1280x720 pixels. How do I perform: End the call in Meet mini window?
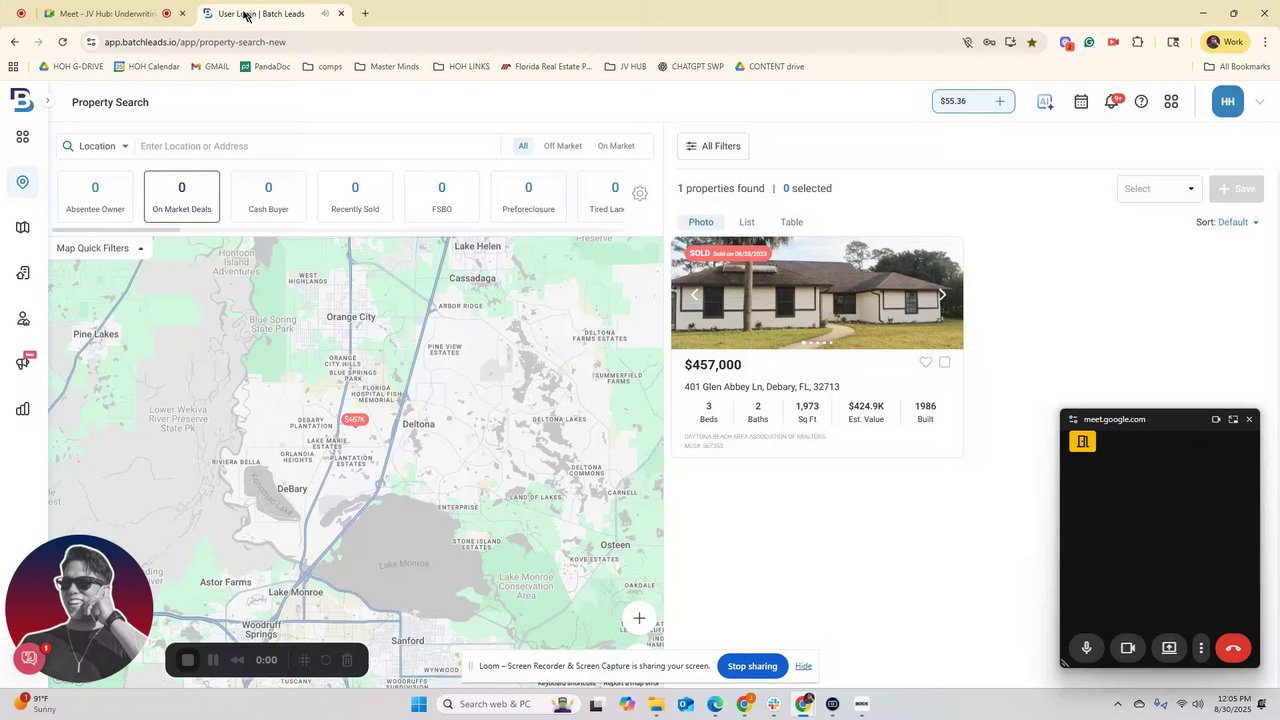click(x=1233, y=648)
